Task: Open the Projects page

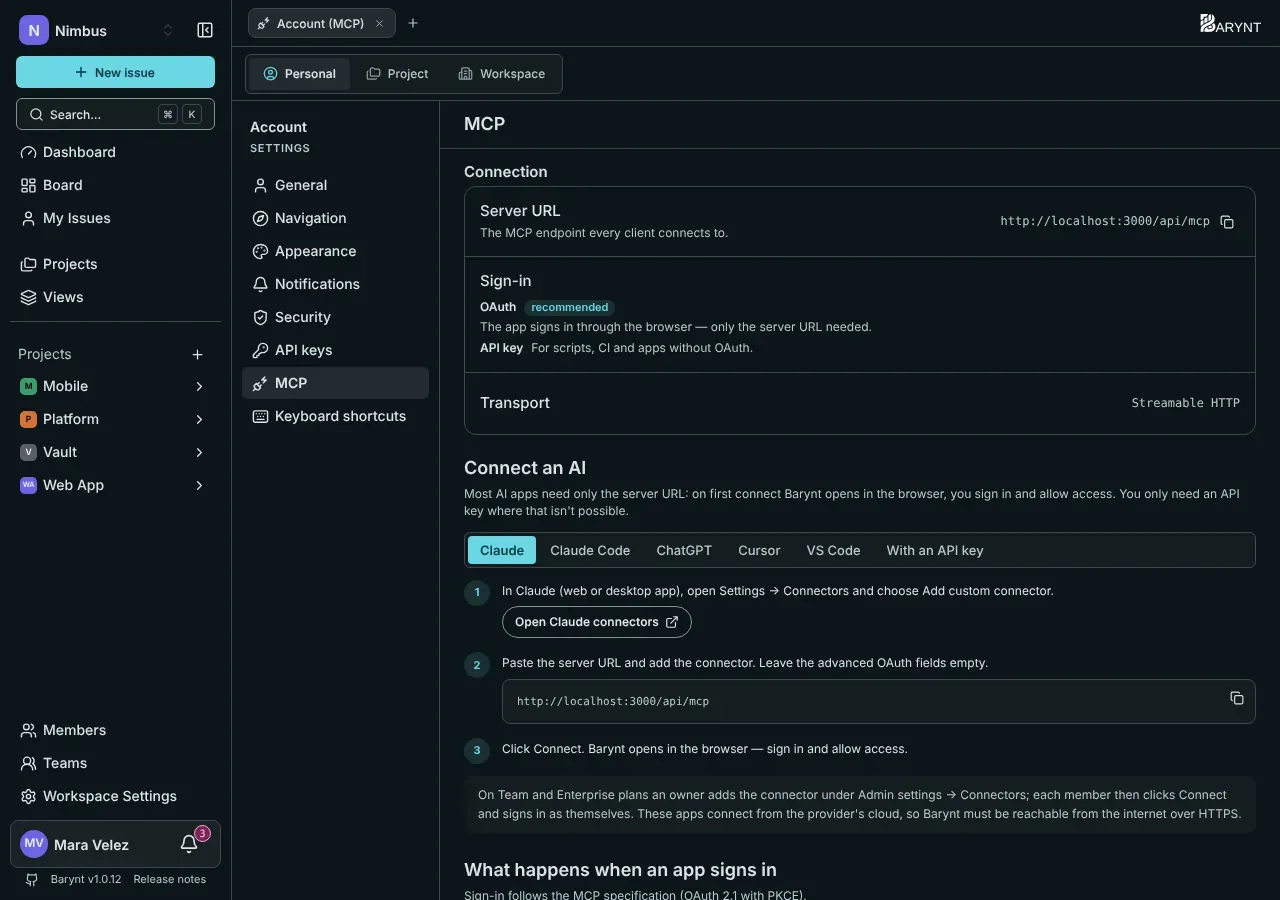Action: click(115, 264)
